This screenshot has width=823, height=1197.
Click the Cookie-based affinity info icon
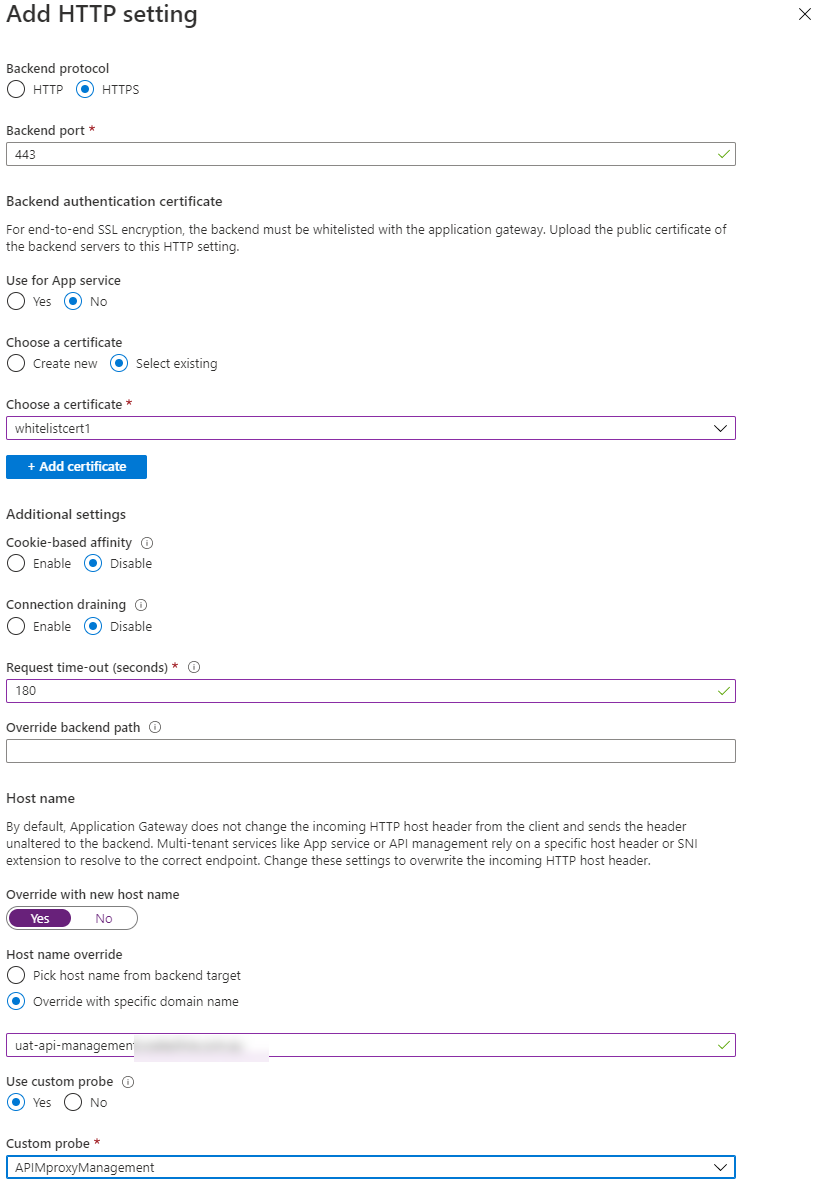point(147,543)
